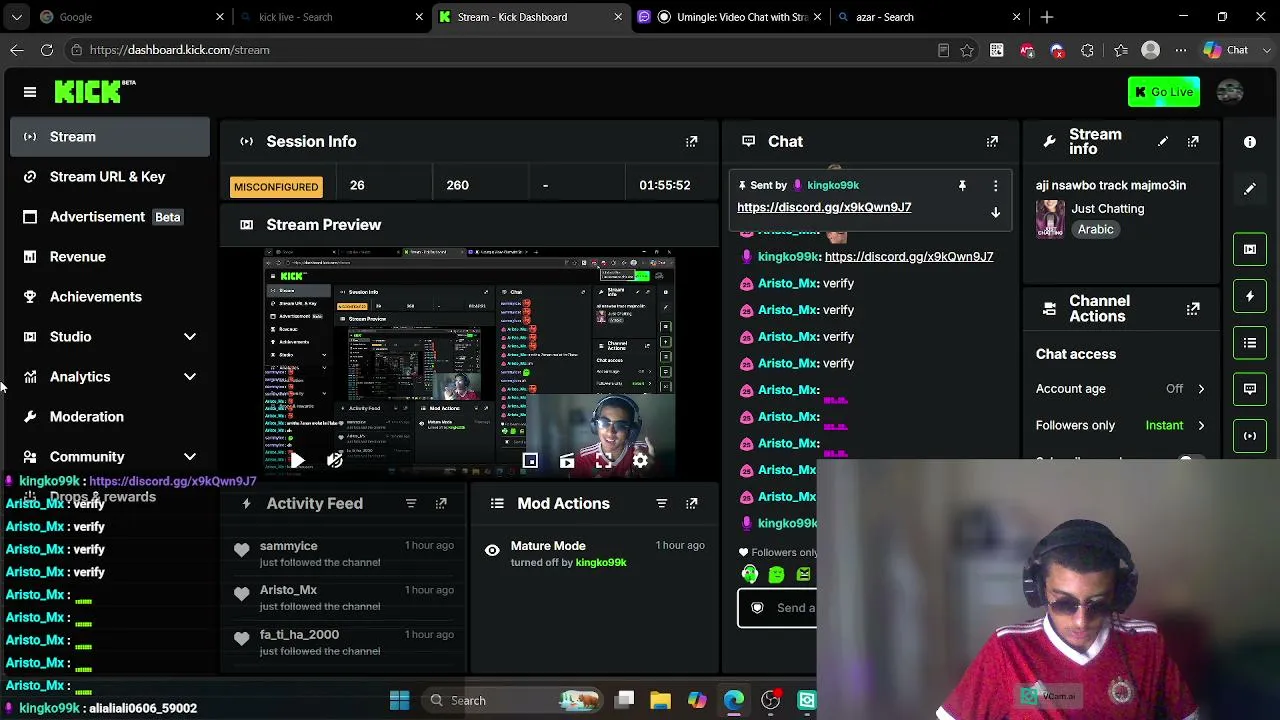The image size is (1280, 720).
Task: Click the list icon in right sidebar
Action: [x=1250, y=343]
